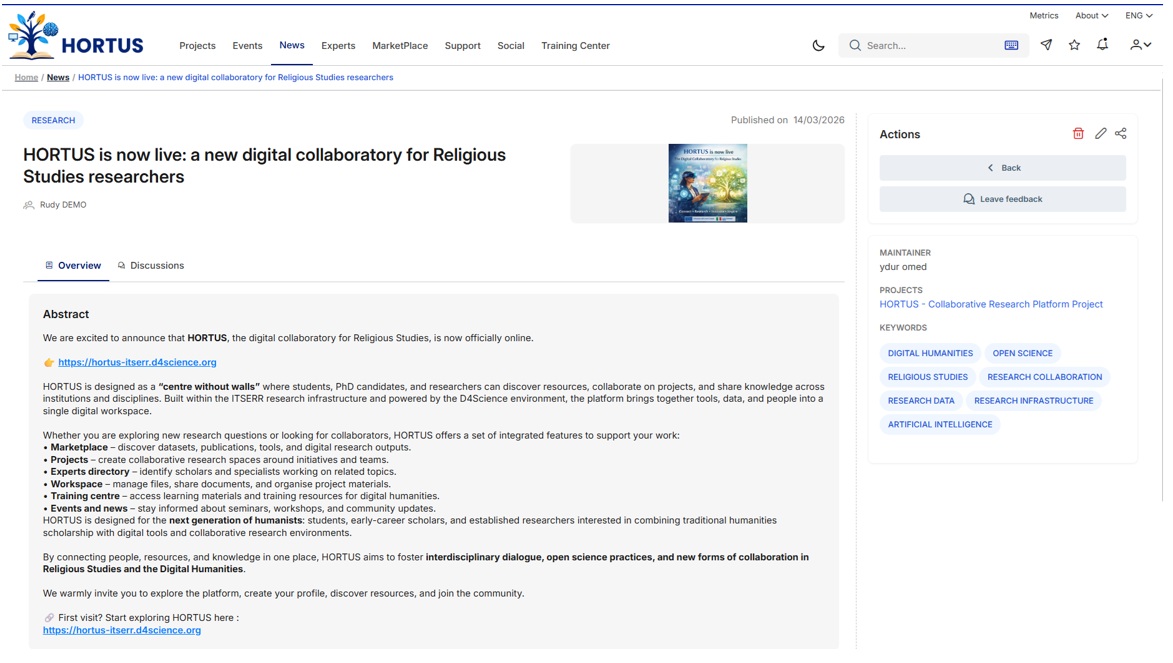
Task: Edit the article with pencil icon
Action: [x=1100, y=134]
